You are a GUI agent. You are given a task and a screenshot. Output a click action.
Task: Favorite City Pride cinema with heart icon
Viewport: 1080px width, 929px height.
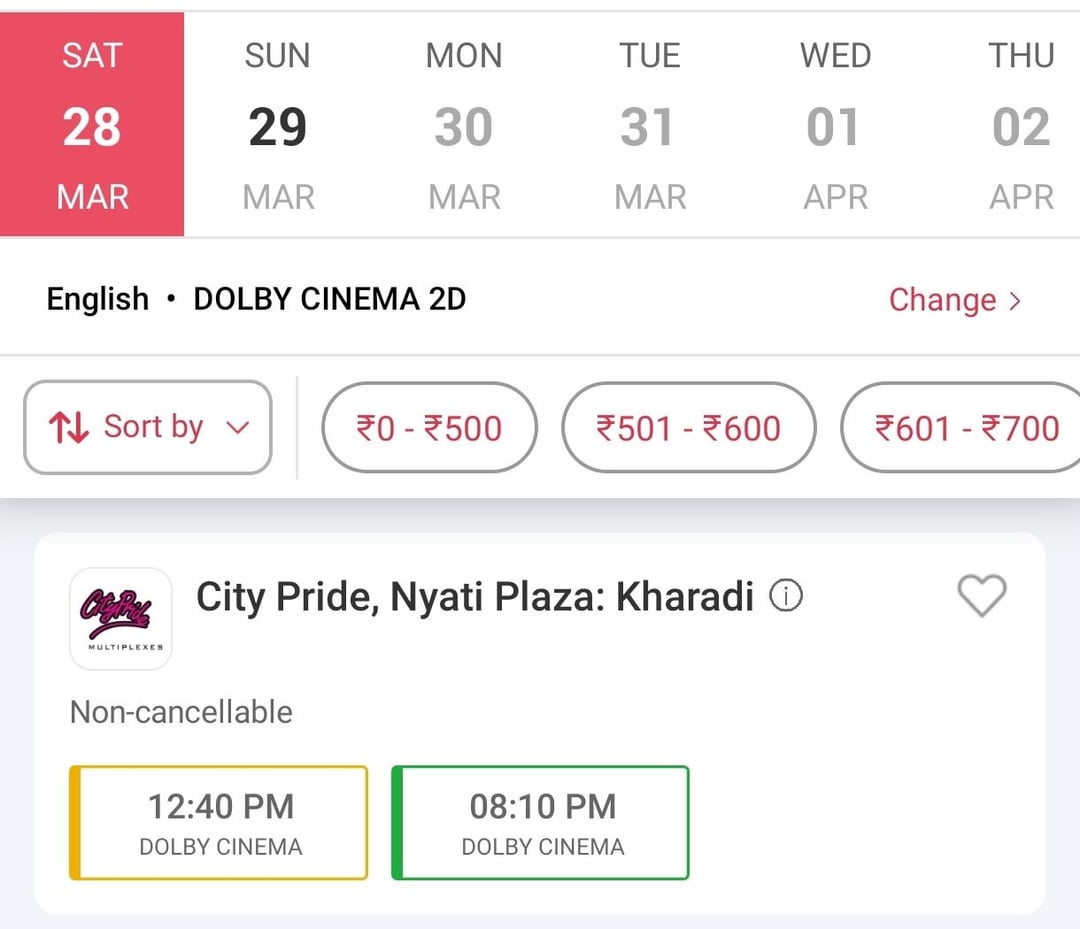[x=981, y=597]
